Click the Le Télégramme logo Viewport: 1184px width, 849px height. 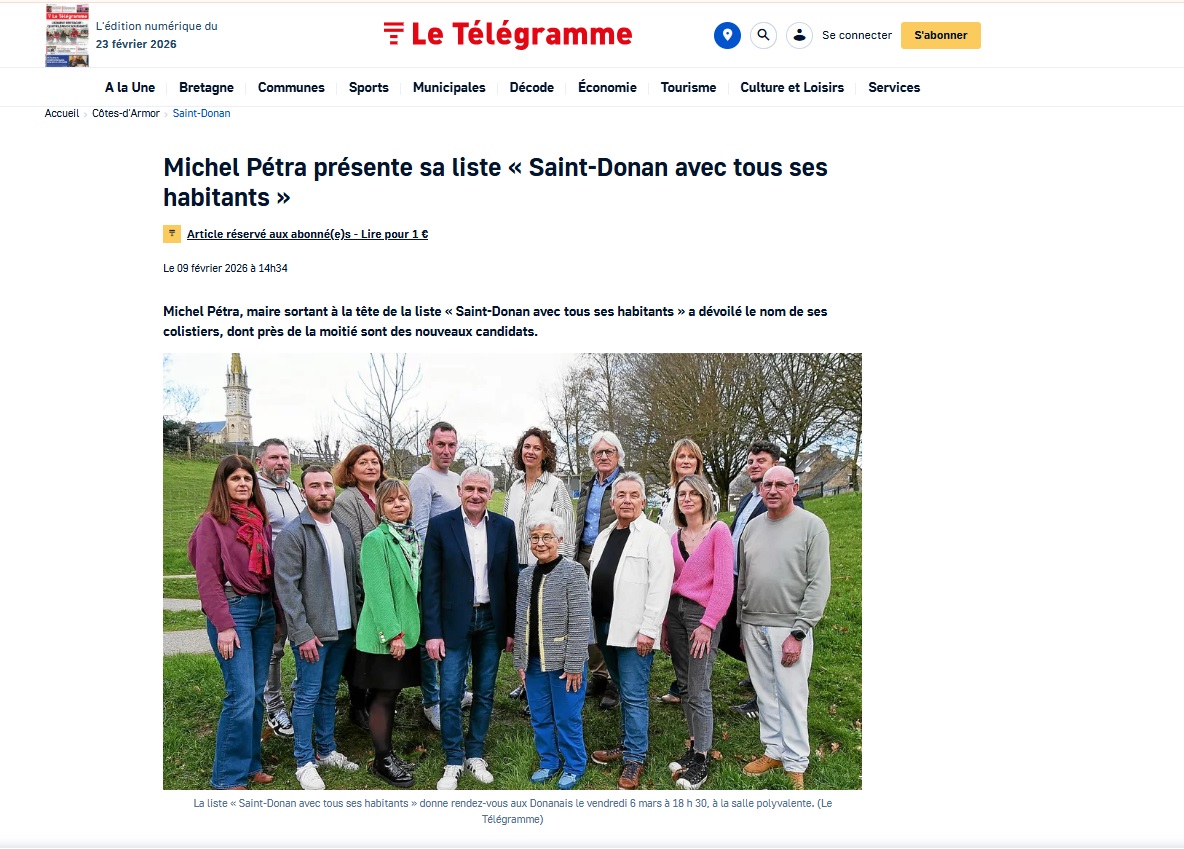(507, 34)
